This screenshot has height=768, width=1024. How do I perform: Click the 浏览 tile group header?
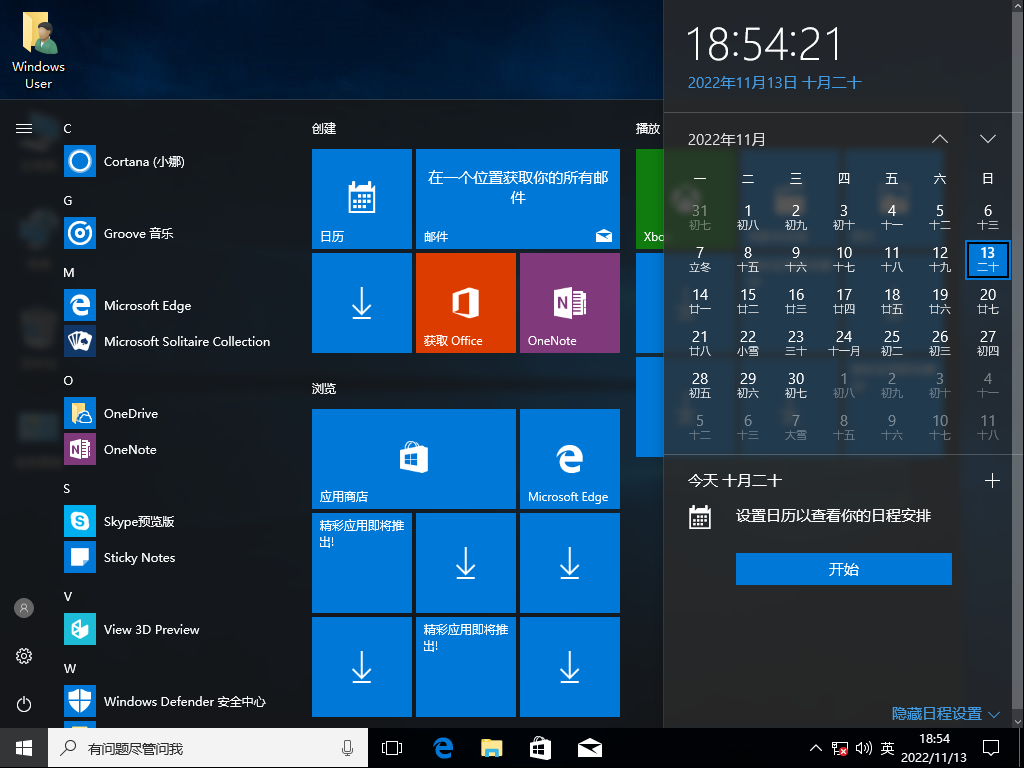pyautogui.click(x=324, y=389)
